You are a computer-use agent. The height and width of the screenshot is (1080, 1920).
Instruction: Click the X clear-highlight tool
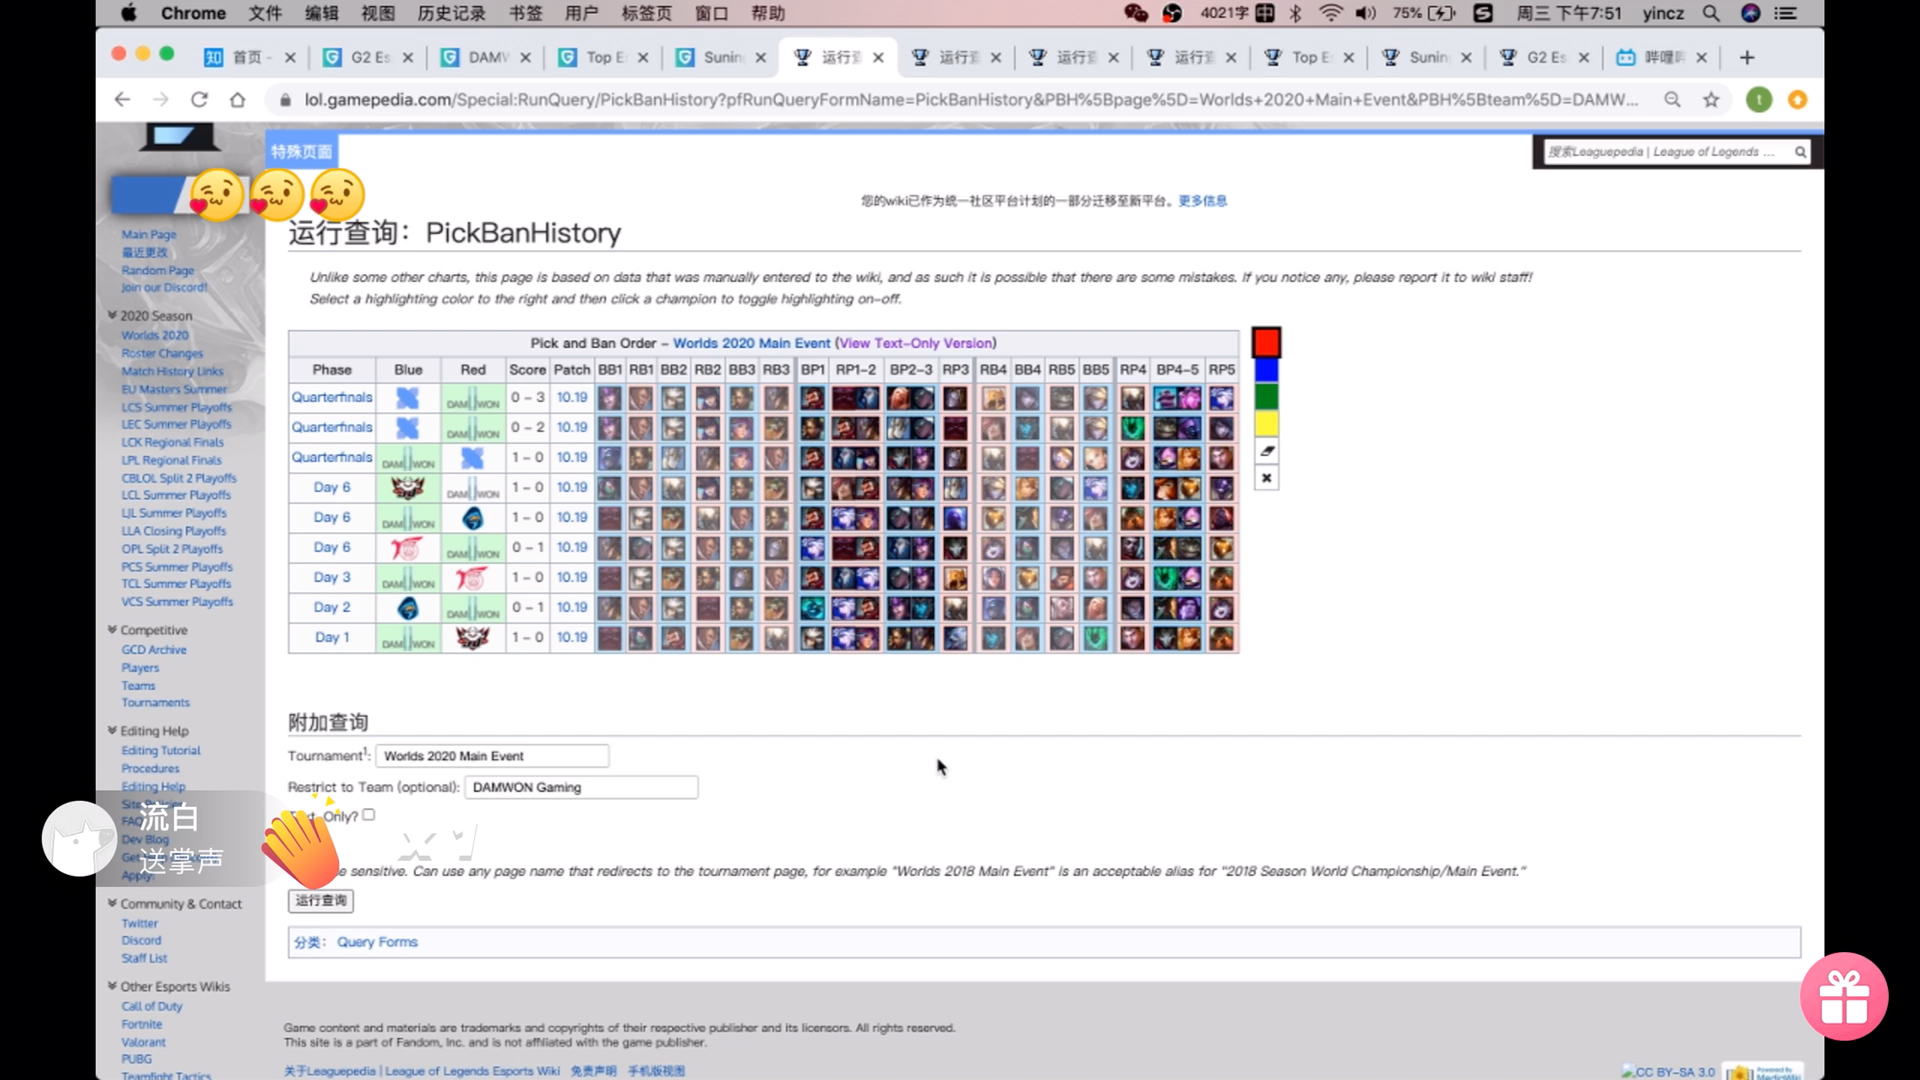pyautogui.click(x=1266, y=478)
